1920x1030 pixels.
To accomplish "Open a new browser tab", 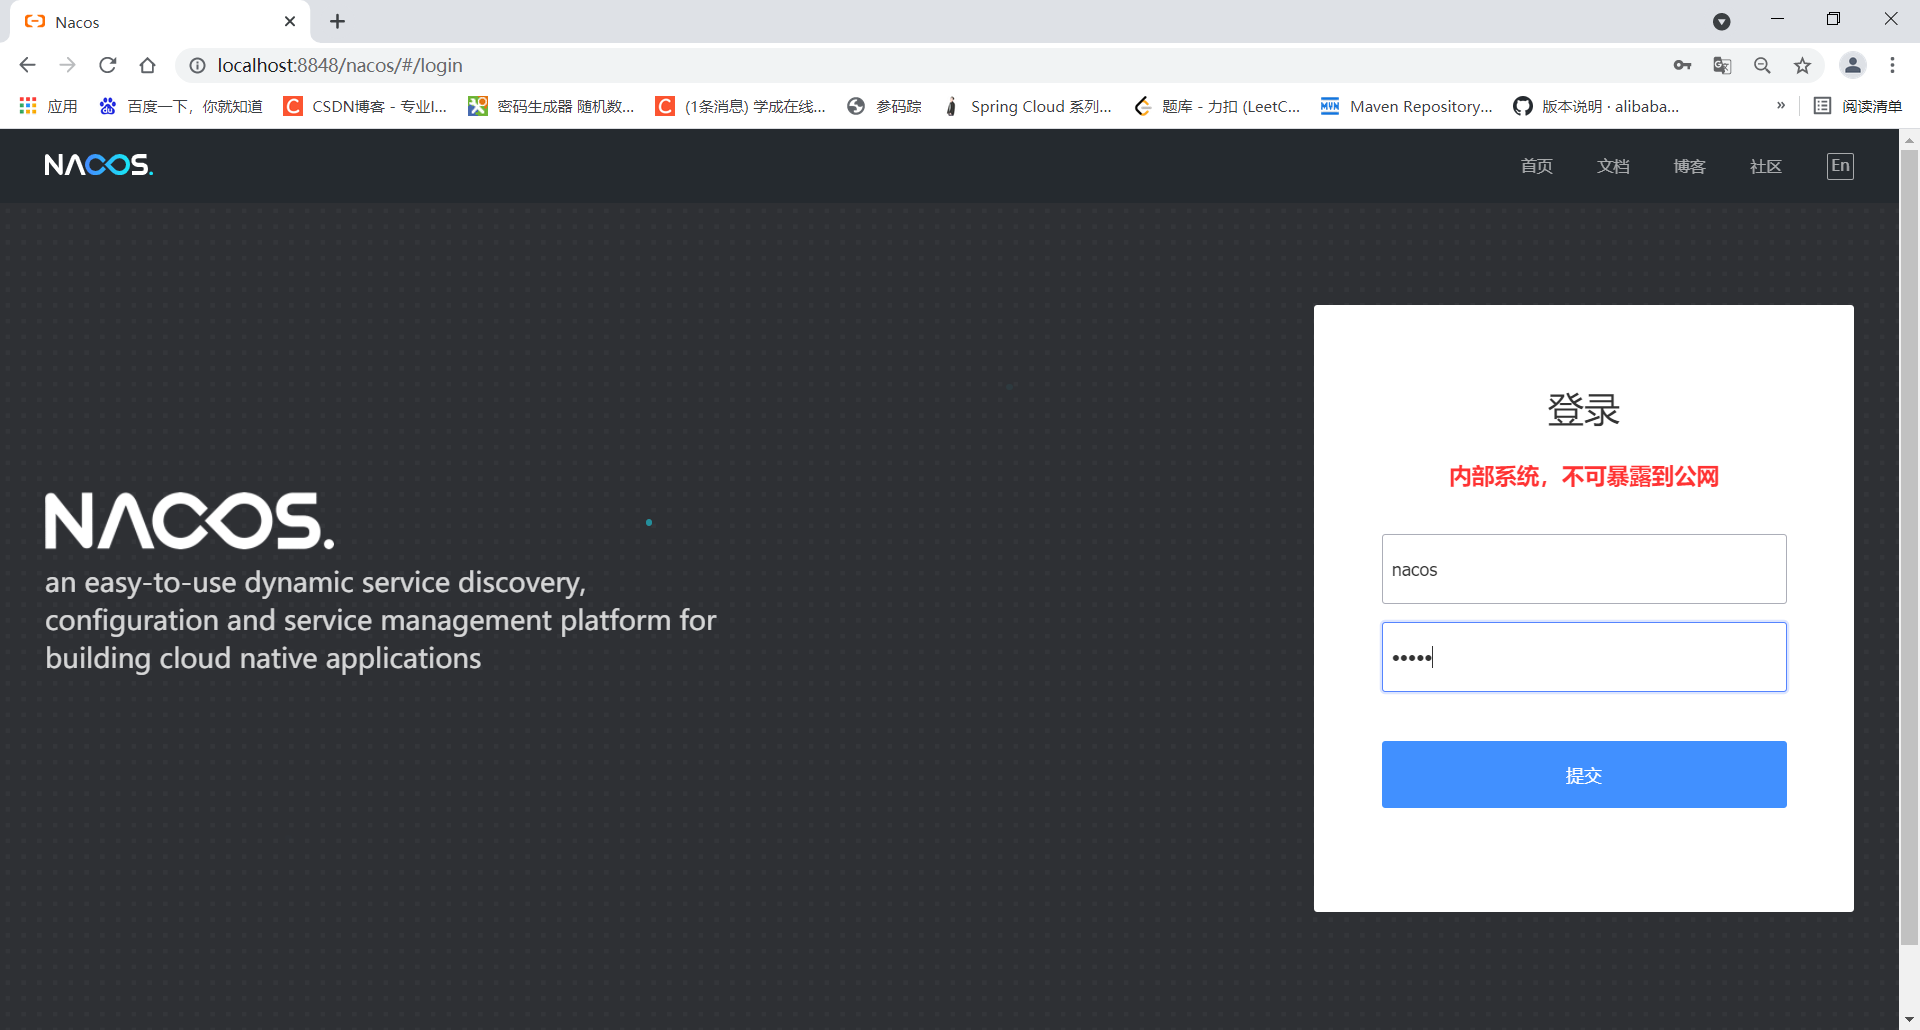I will pyautogui.click(x=337, y=21).
